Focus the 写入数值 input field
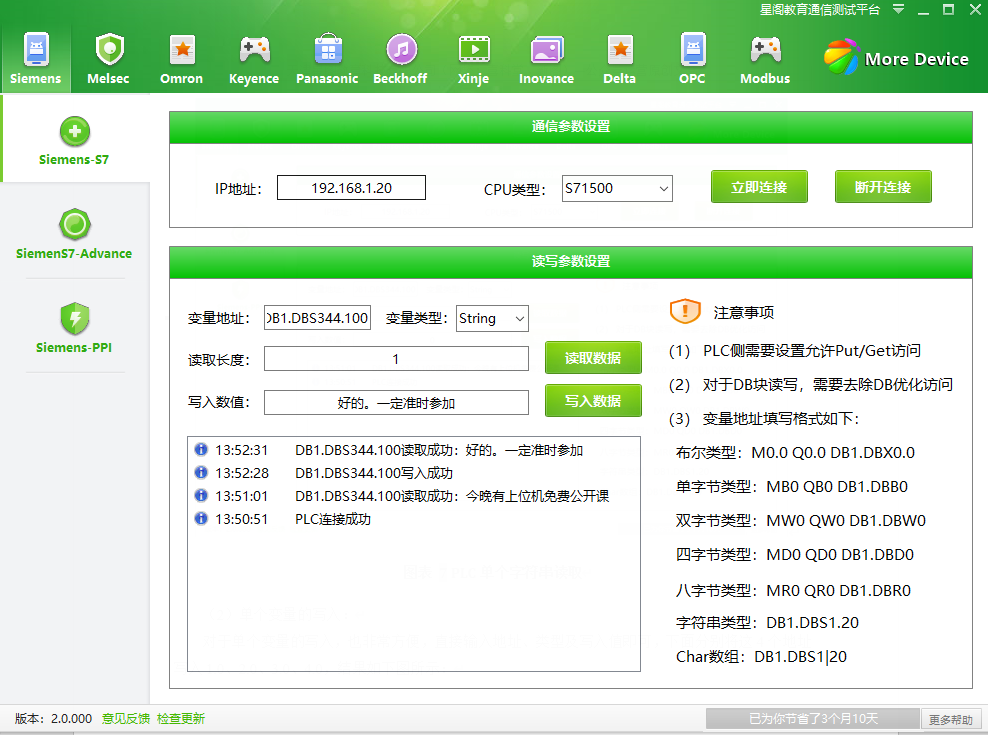The width and height of the screenshot is (988, 735). tap(396, 403)
